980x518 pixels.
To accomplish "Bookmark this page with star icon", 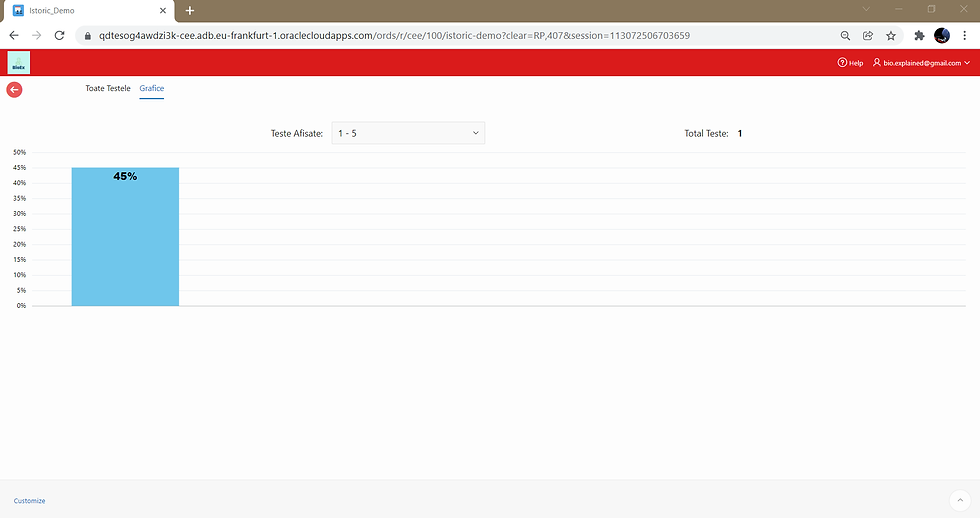I will tap(891, 36).
